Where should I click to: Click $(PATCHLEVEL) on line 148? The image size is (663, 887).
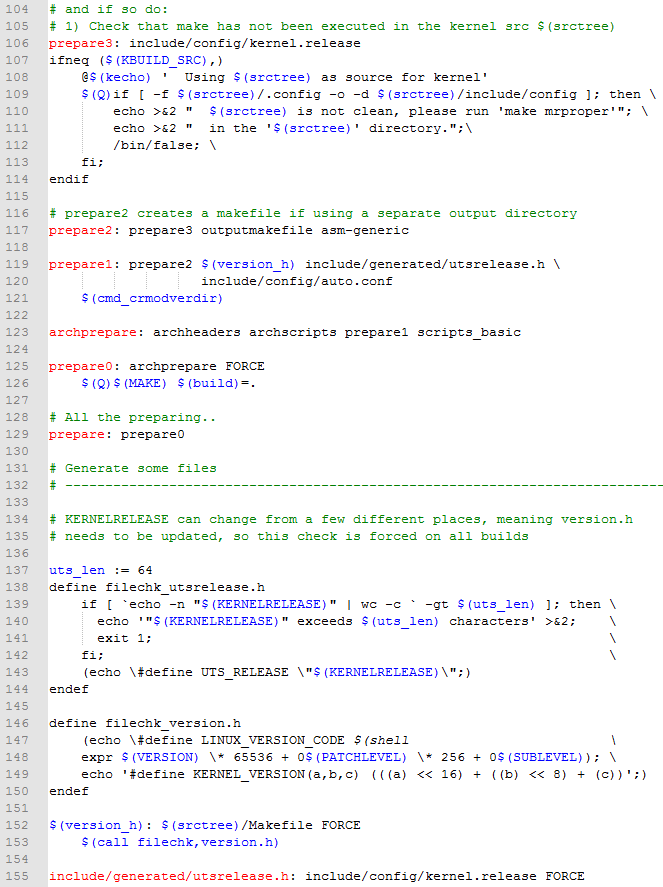356,756
